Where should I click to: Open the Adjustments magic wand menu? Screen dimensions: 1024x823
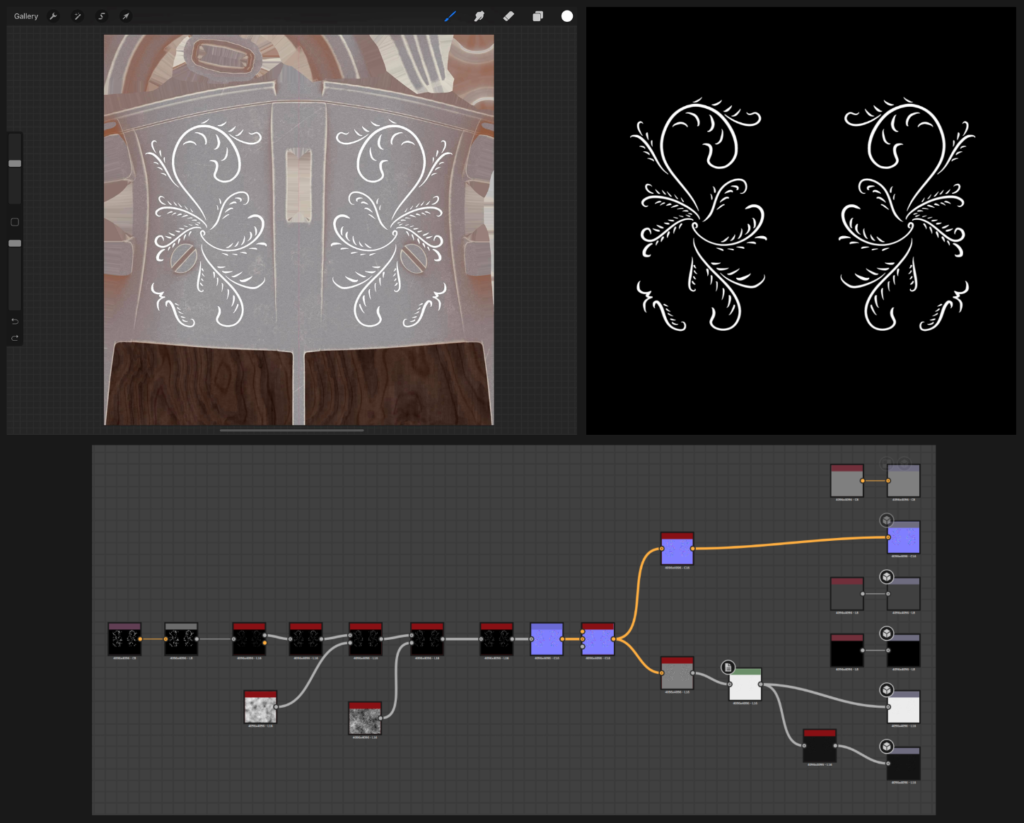[78, 16]
